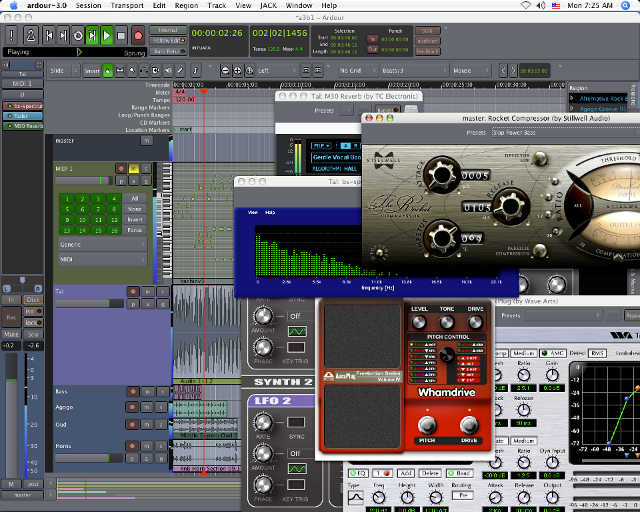
Task: Arm the global record button
Action: 138,36
